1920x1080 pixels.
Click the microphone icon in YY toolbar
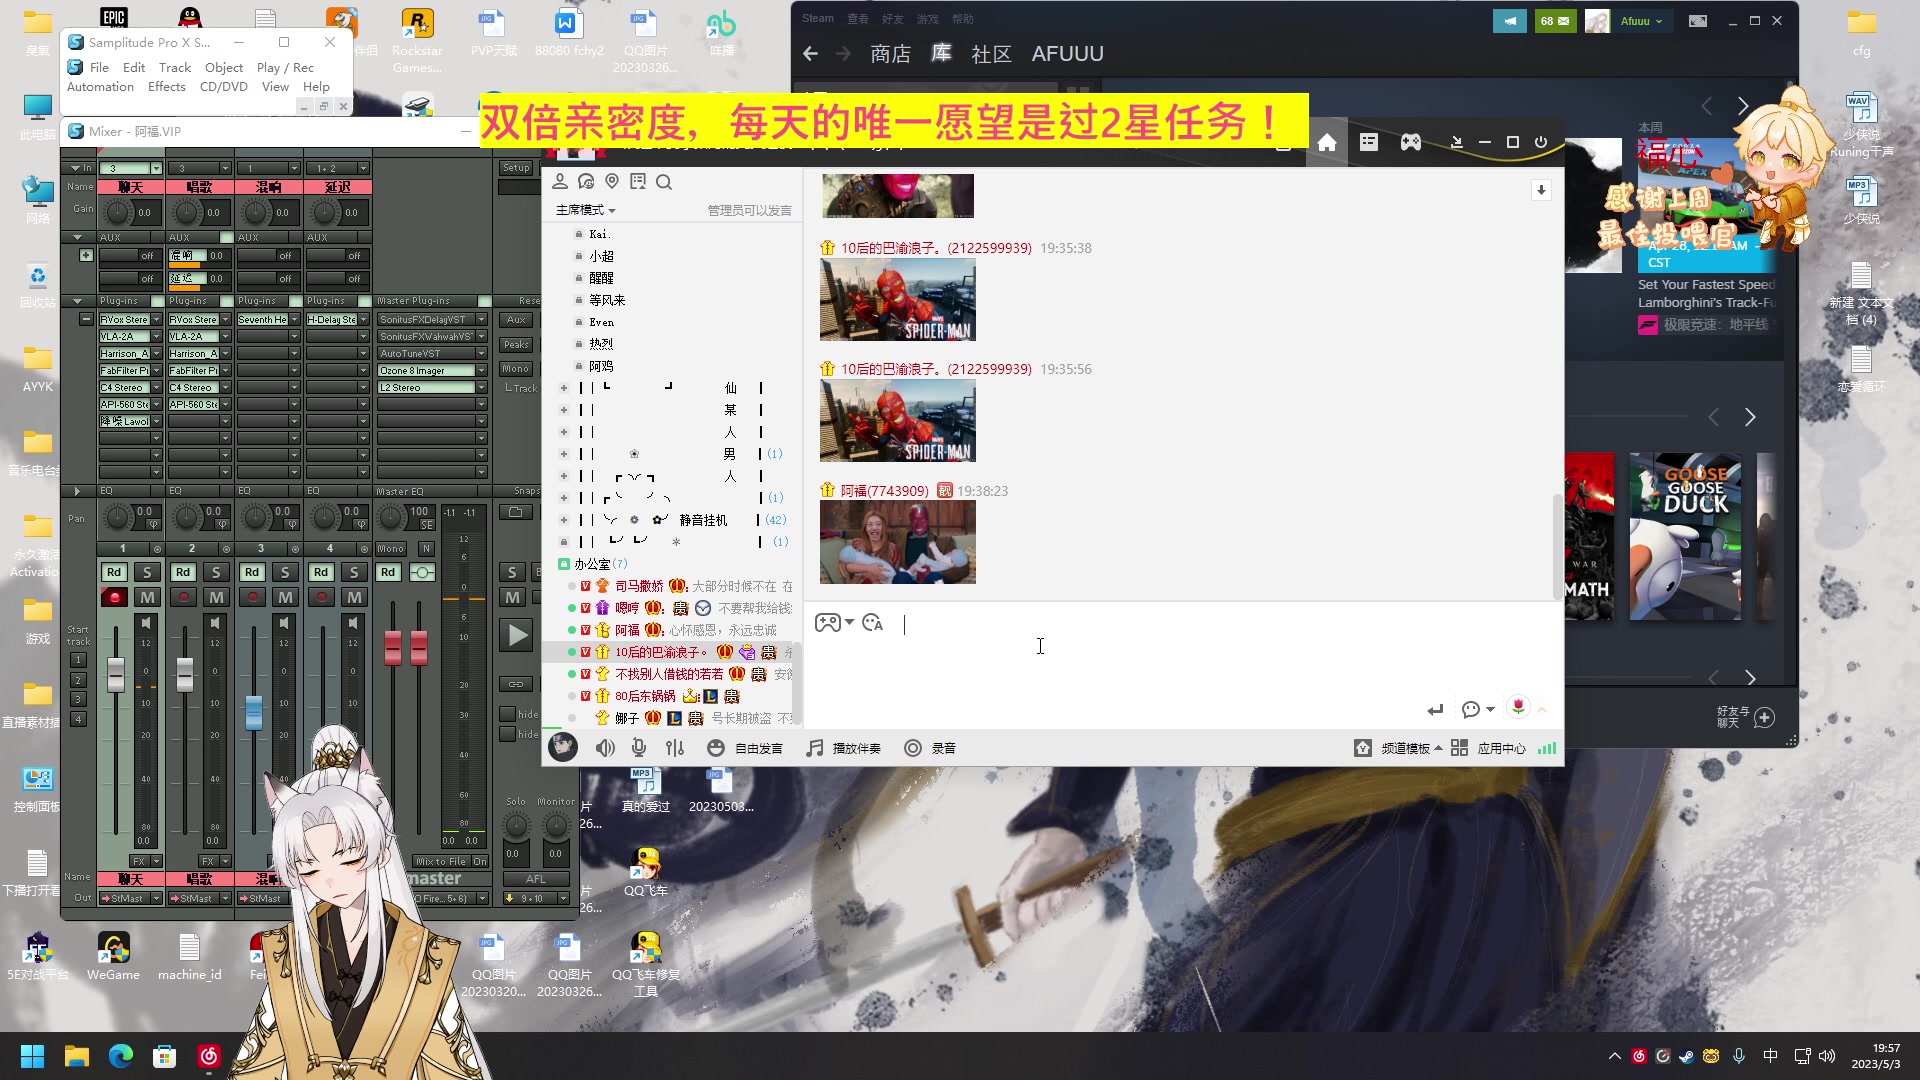click(639, 748)
